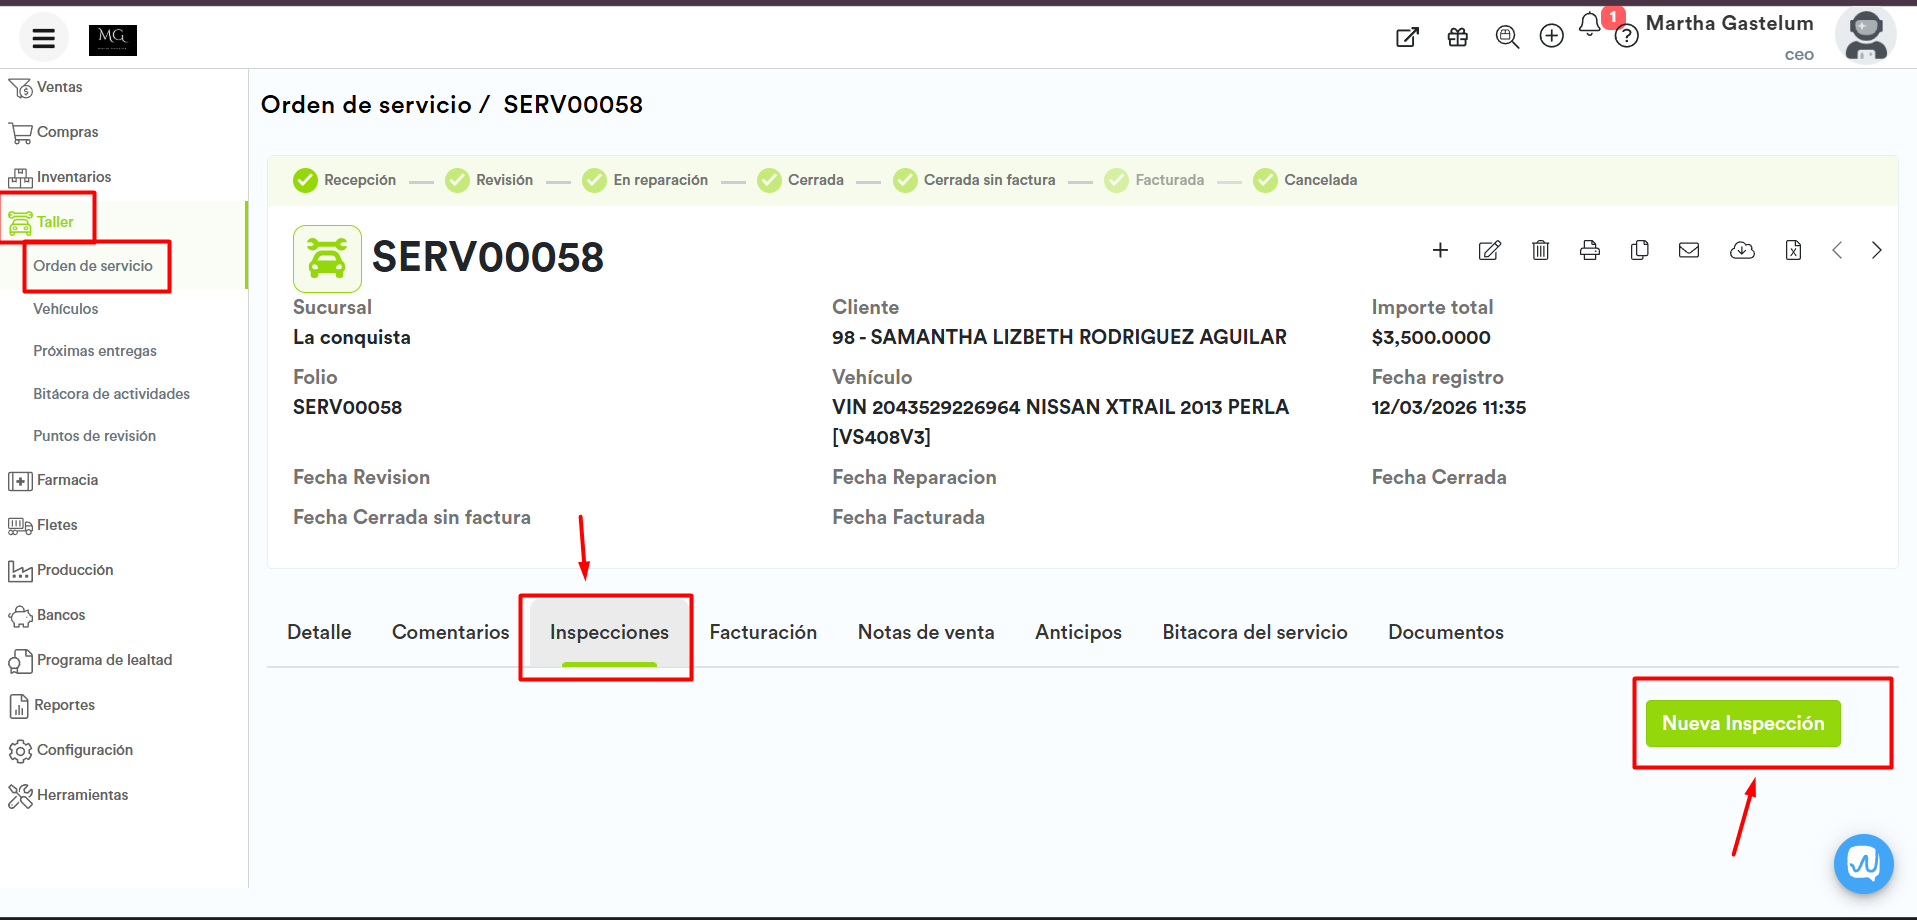This screenshot has height=920, width=1917.
Task: Select the Facturada status step
Action: (1154, 180)
